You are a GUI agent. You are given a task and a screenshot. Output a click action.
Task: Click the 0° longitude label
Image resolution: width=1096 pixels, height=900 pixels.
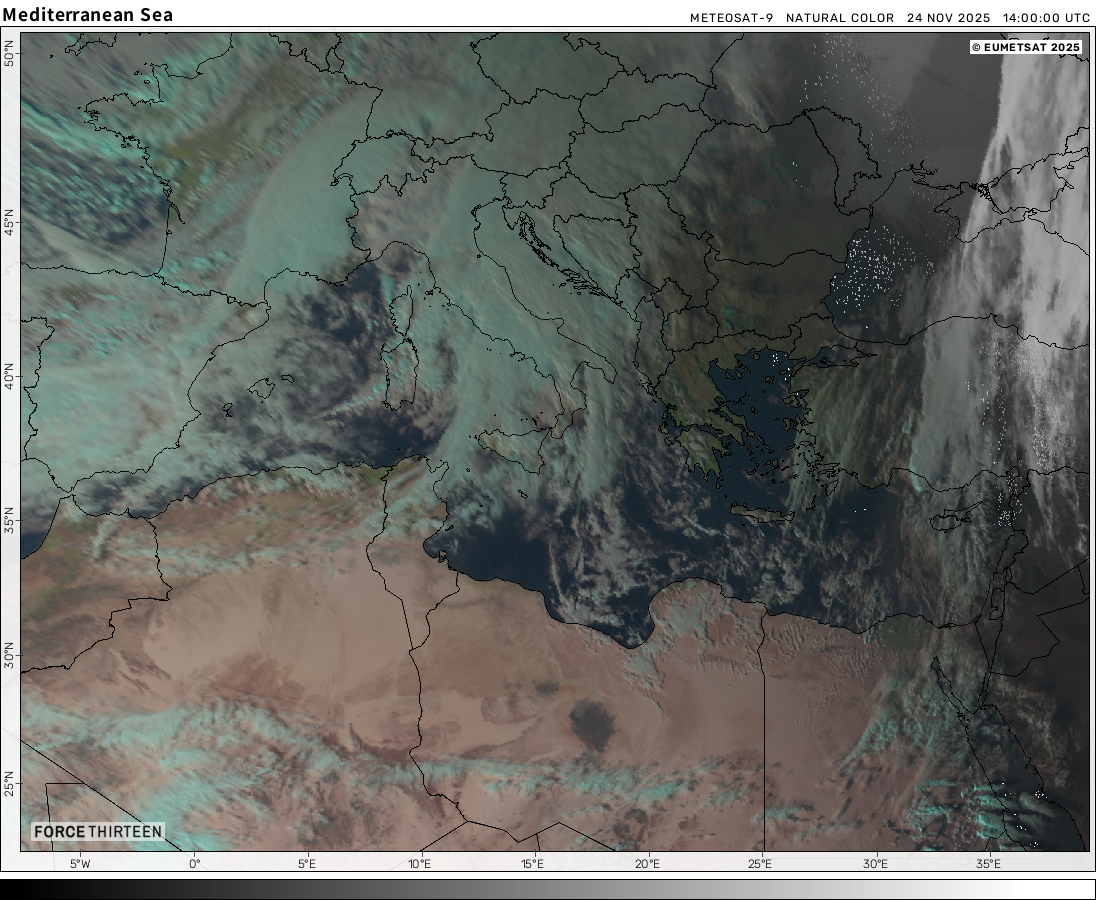tap(194, 864)
